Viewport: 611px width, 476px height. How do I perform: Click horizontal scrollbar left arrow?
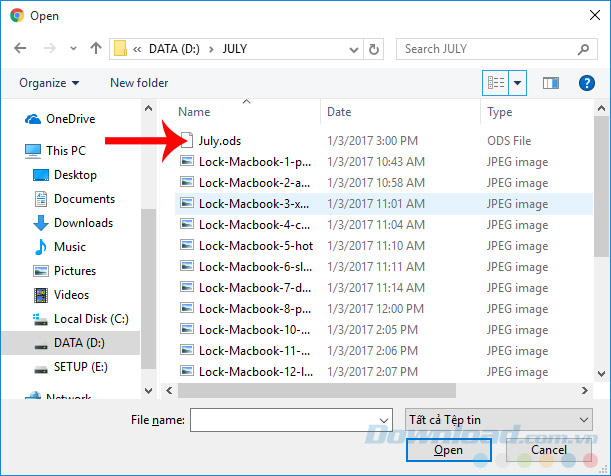pyautogui.click(x=169, y=390)
